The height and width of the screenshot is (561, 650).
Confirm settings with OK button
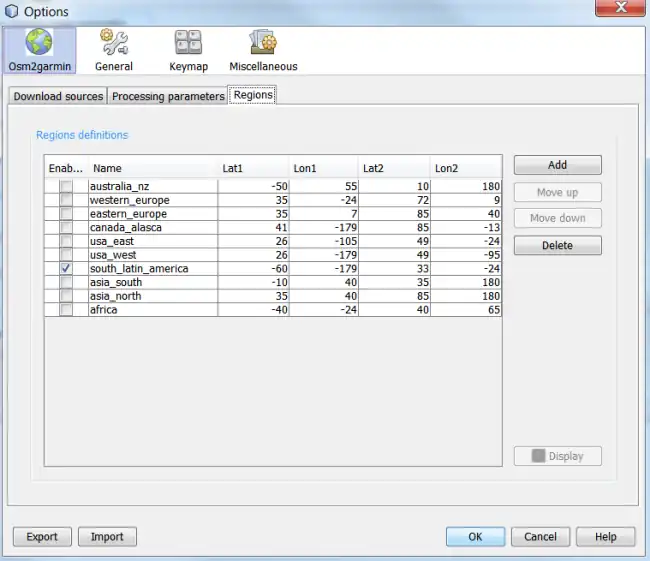(x=475, y=537)
